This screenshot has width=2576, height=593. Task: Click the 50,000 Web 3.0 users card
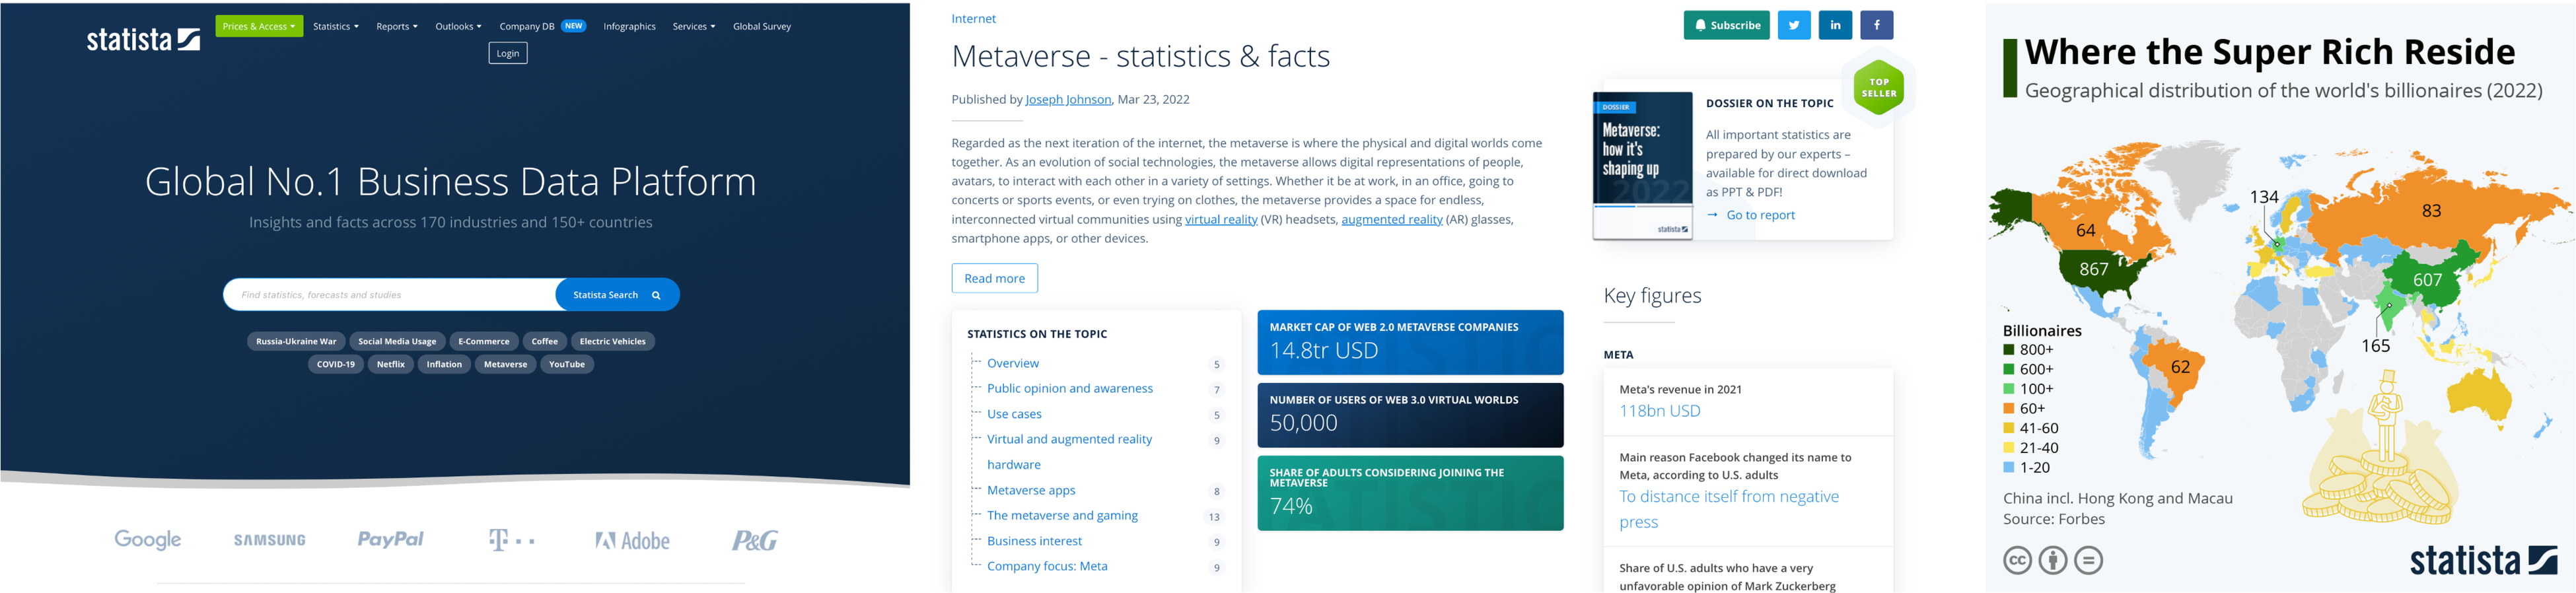1410,415
